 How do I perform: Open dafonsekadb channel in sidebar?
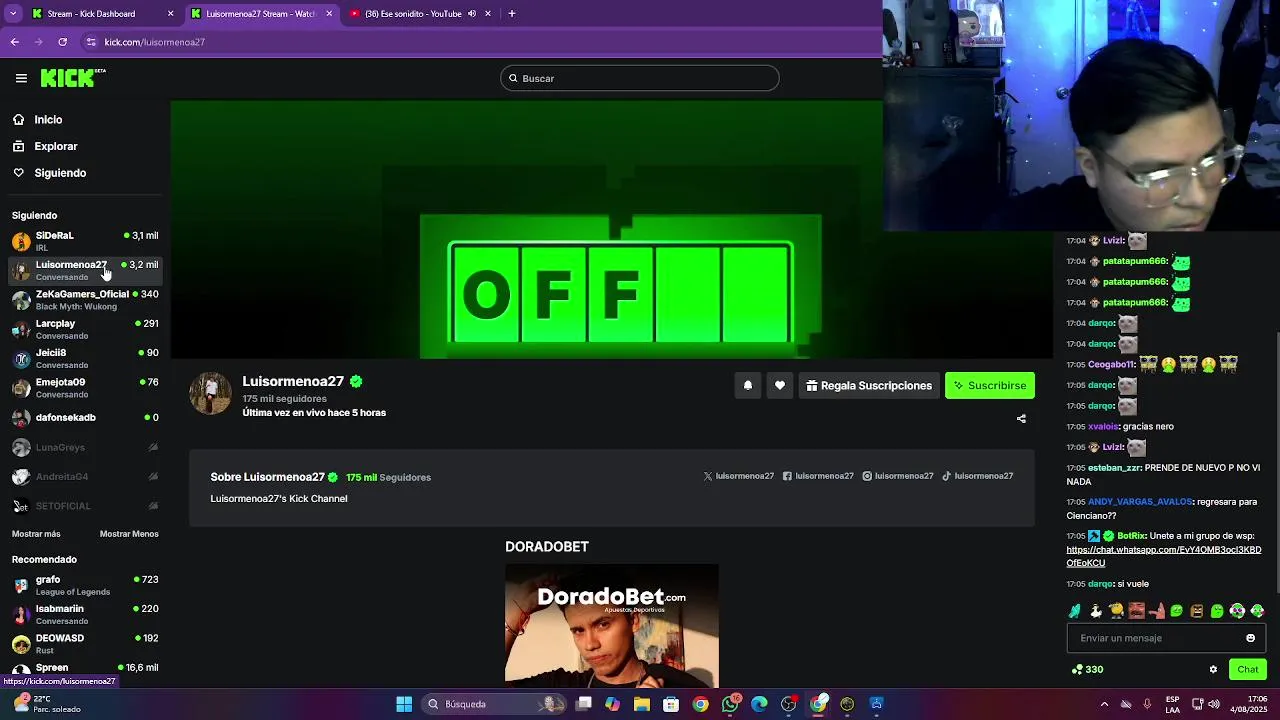85,417
